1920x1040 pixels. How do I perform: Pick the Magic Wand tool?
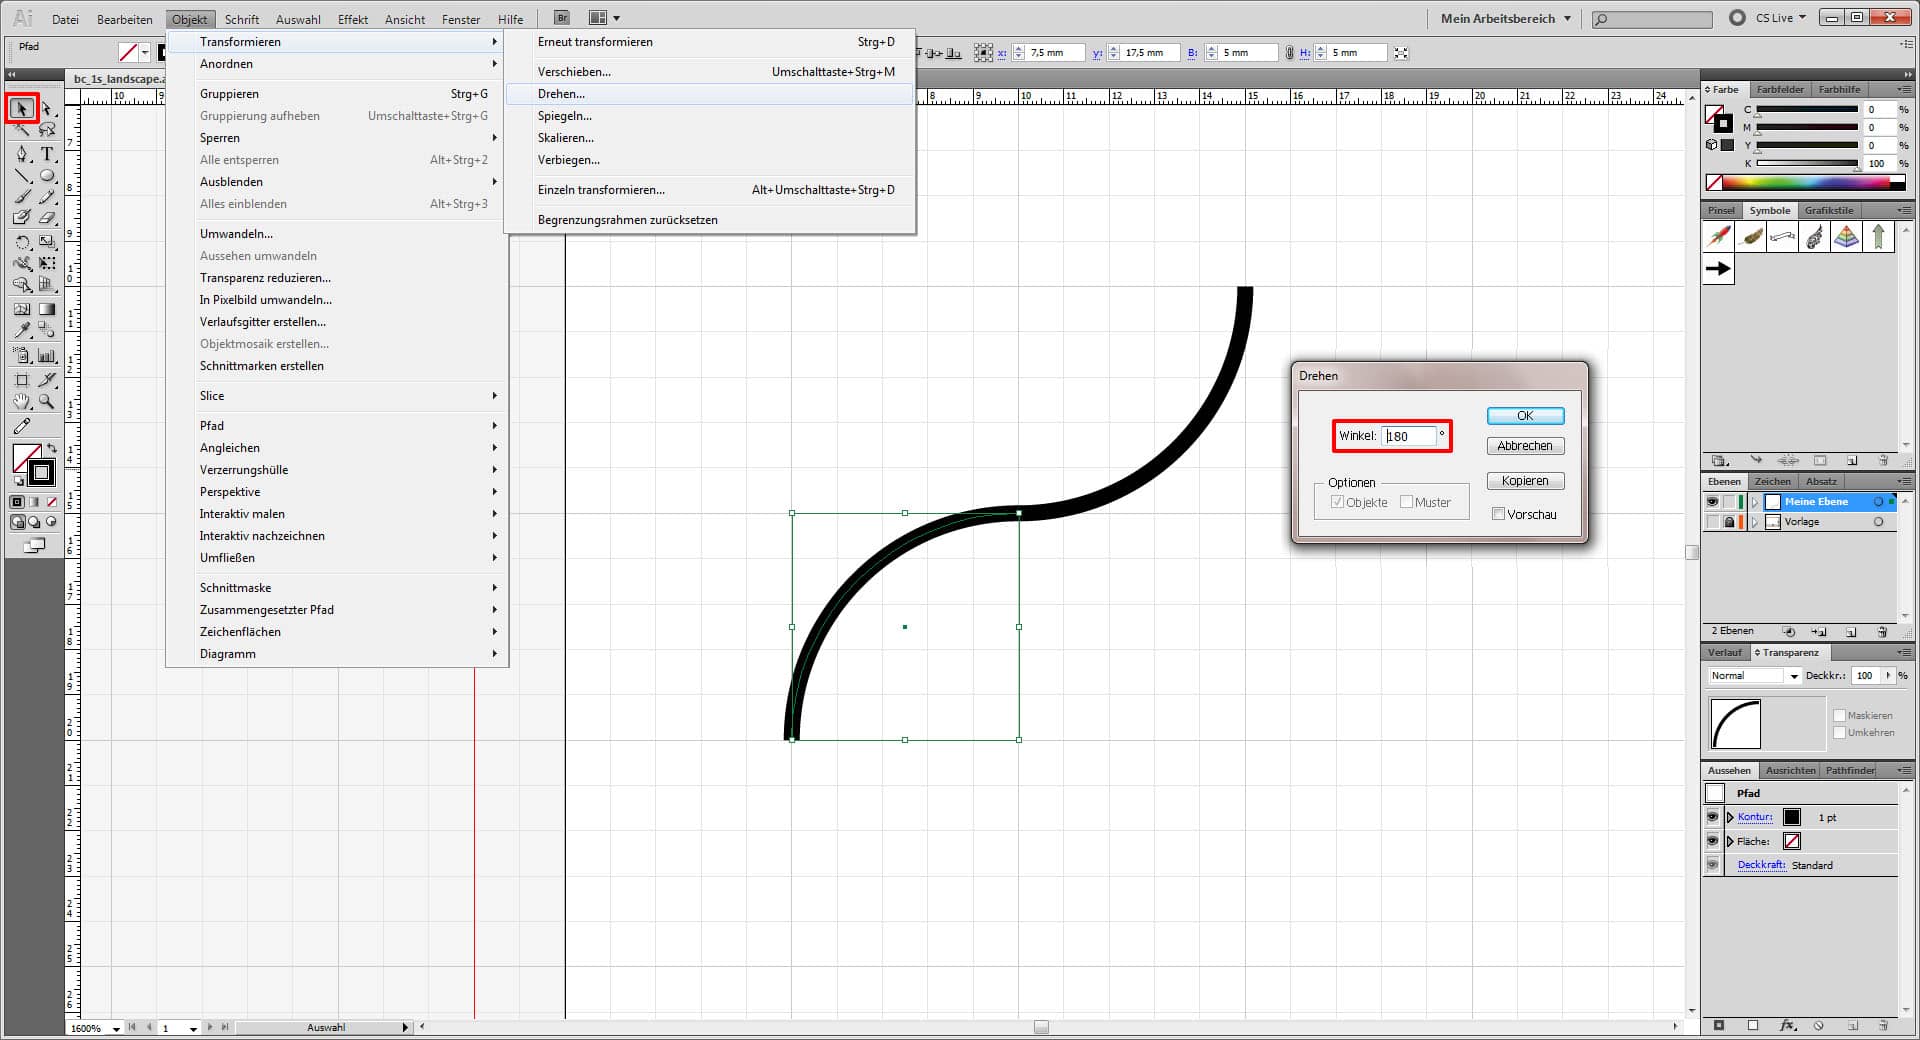pyautogui.click(x=22, y=131)
